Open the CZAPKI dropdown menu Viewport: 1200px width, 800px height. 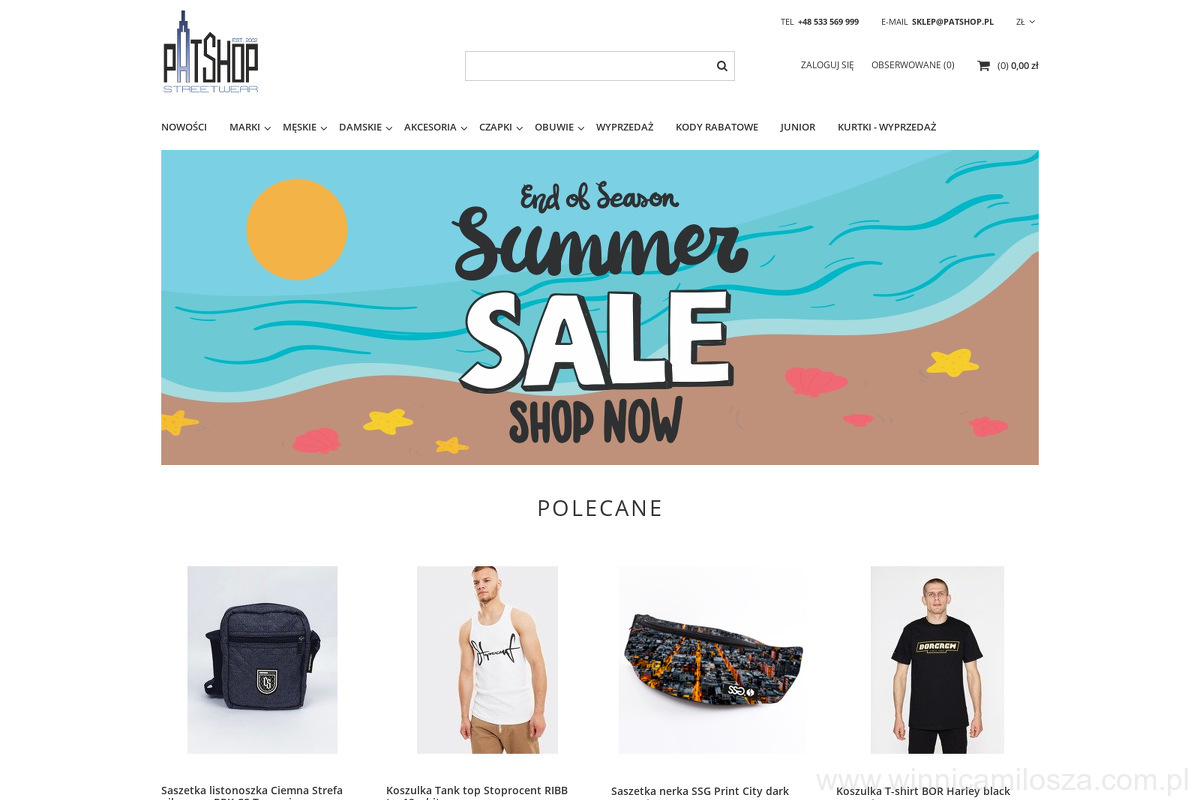501,127
